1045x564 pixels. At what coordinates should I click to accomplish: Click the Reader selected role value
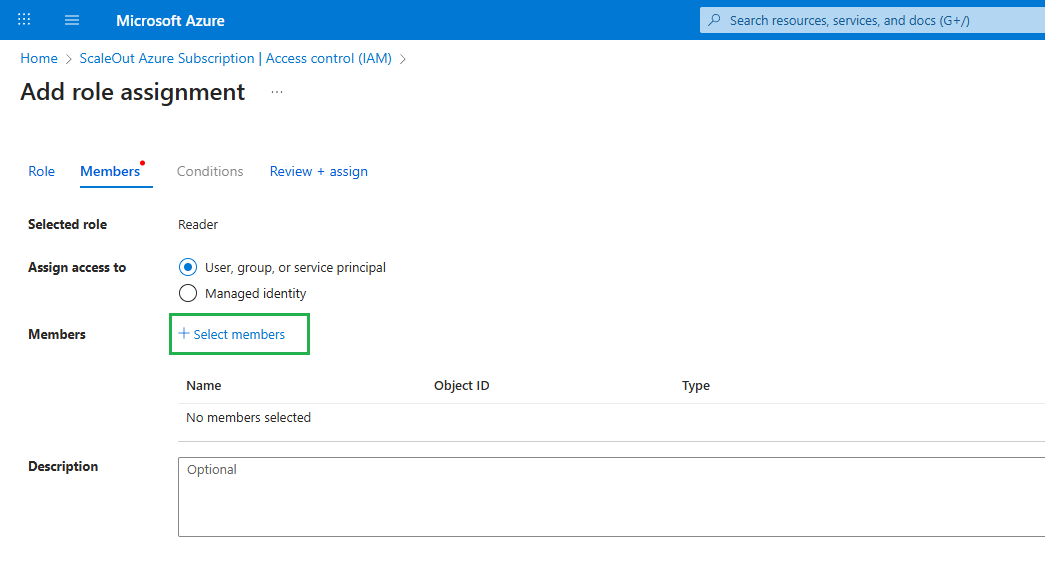[x=198, y=225]
